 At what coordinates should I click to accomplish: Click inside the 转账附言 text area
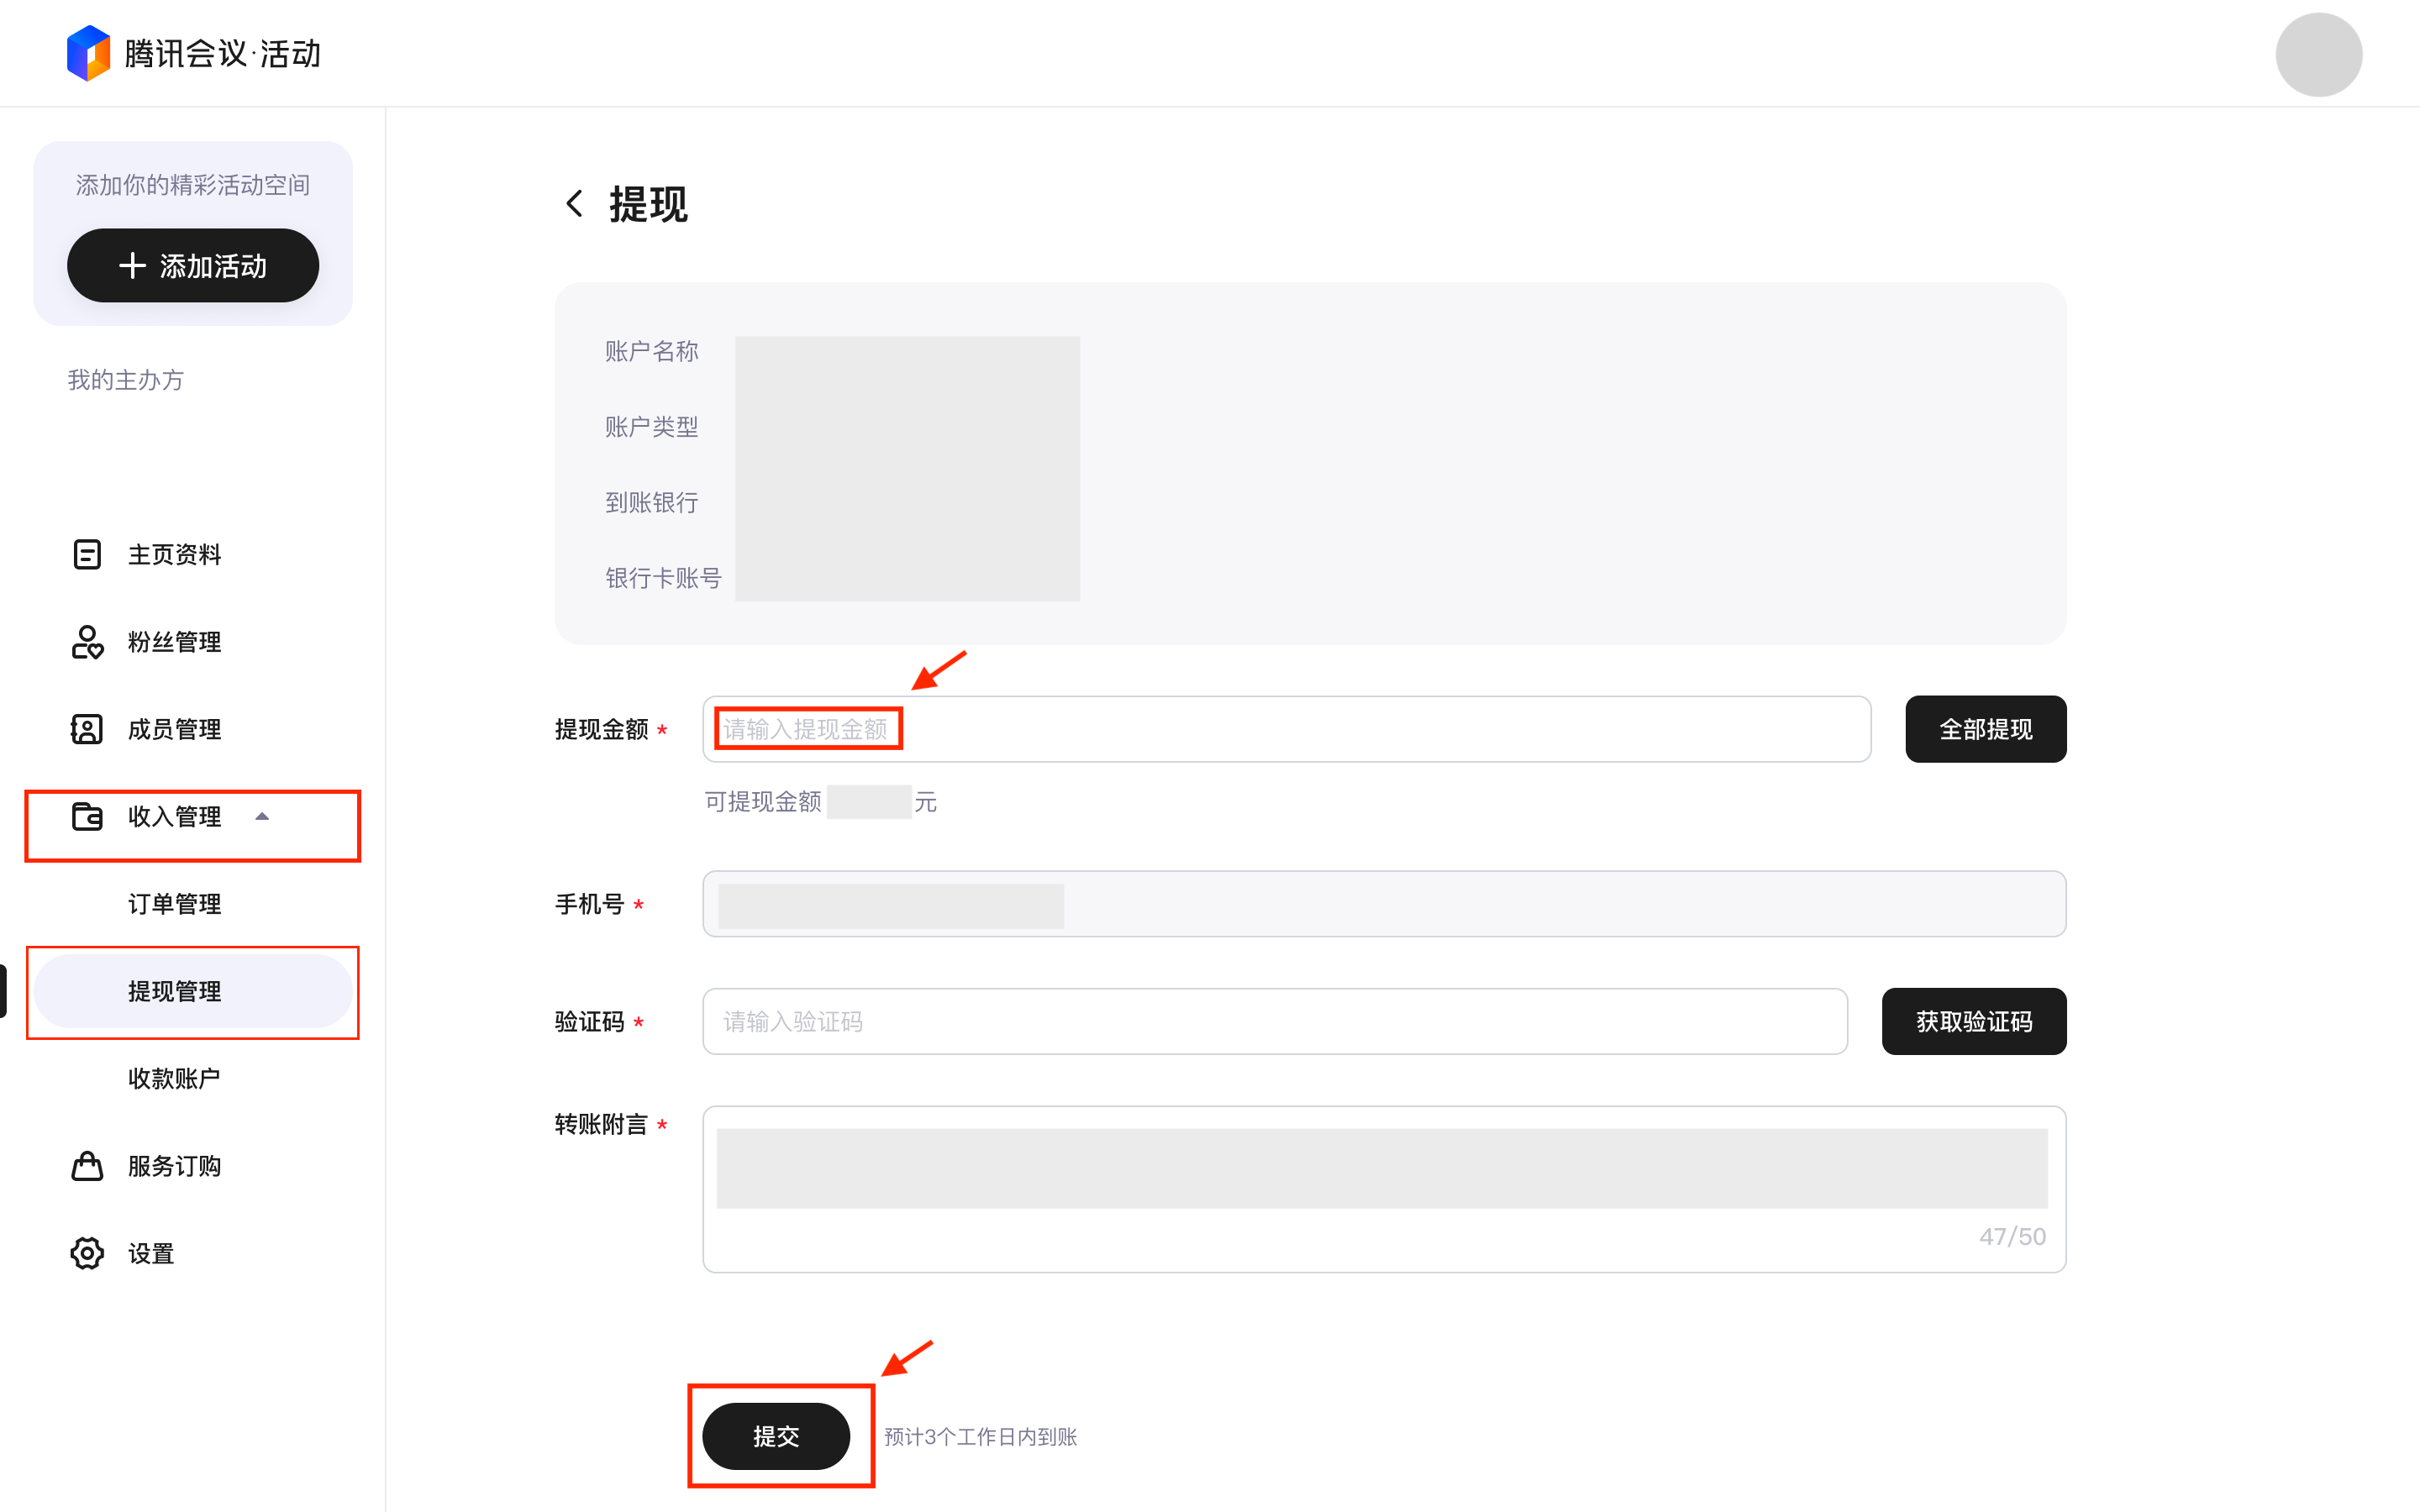pos(1384,1189)
